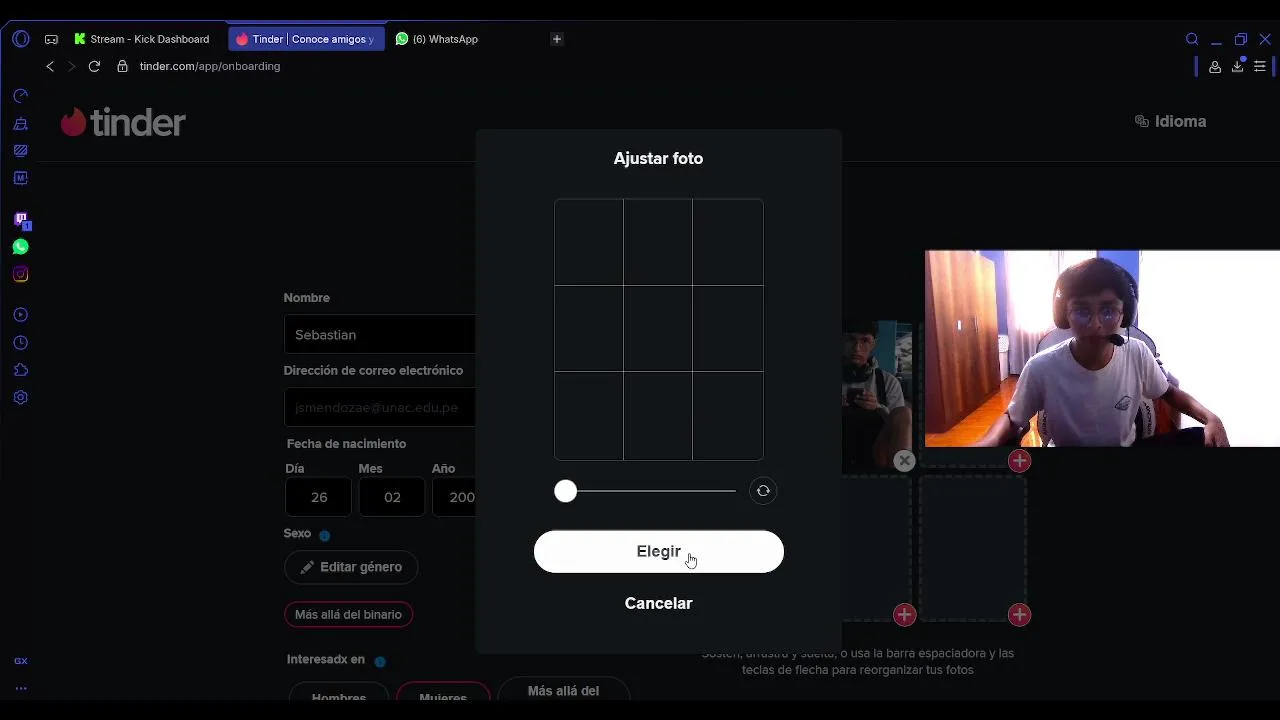This screenshot has width=1280, height=720.
Task: Click the Tinder logo
Action: click(x=123, y=122)
